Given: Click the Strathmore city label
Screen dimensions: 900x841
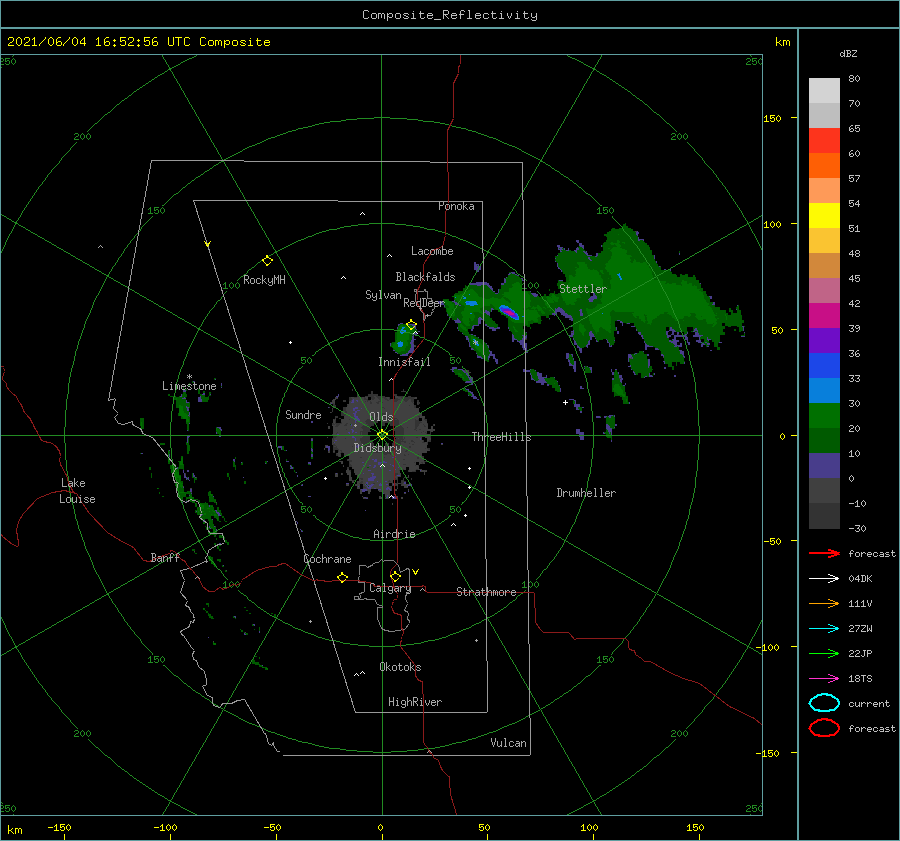Looking at the screenshot, I should [486, 592].
